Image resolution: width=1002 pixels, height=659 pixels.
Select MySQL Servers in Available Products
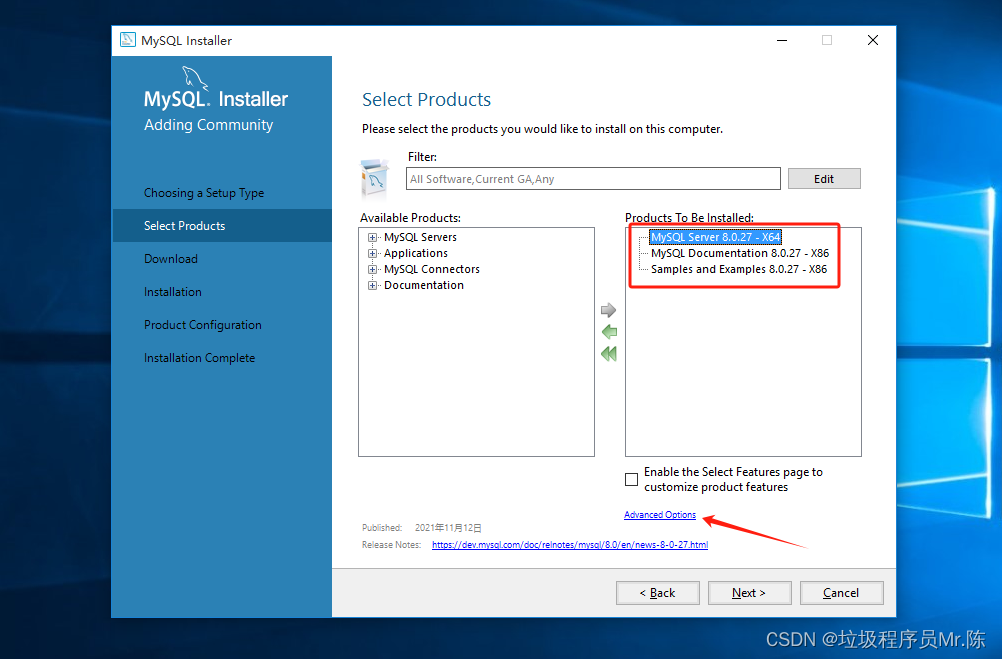(x=420, y=237)
